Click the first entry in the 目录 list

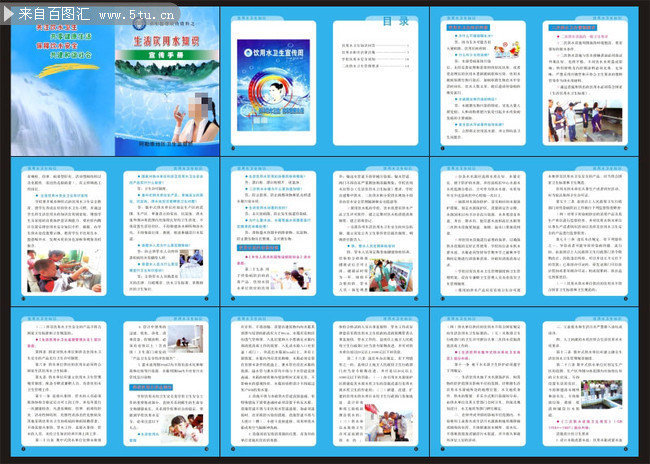[x=376, y=46]
